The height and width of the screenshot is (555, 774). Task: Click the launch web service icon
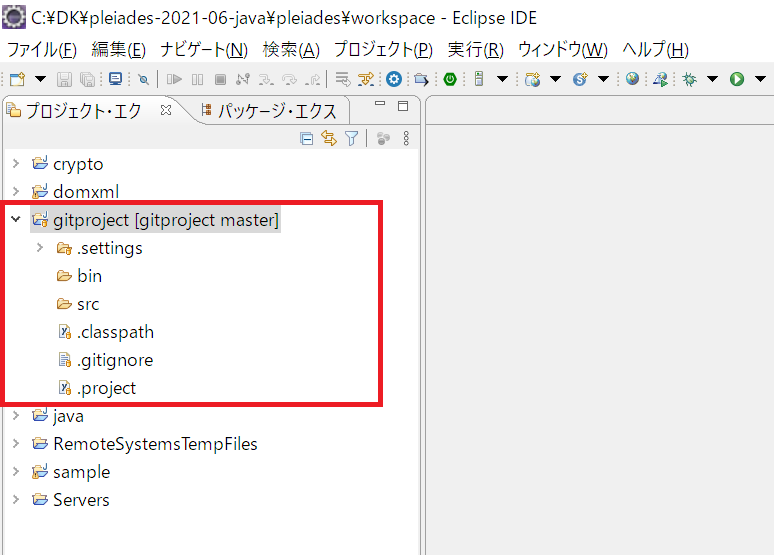point(660,79)
